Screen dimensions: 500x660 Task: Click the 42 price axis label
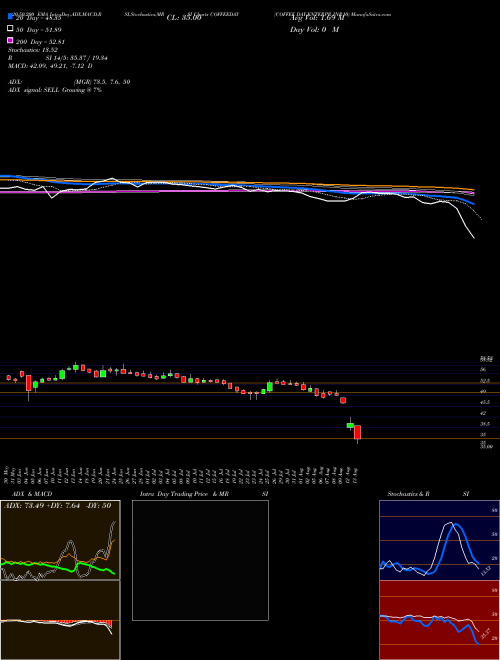click(x=483, y=413)
